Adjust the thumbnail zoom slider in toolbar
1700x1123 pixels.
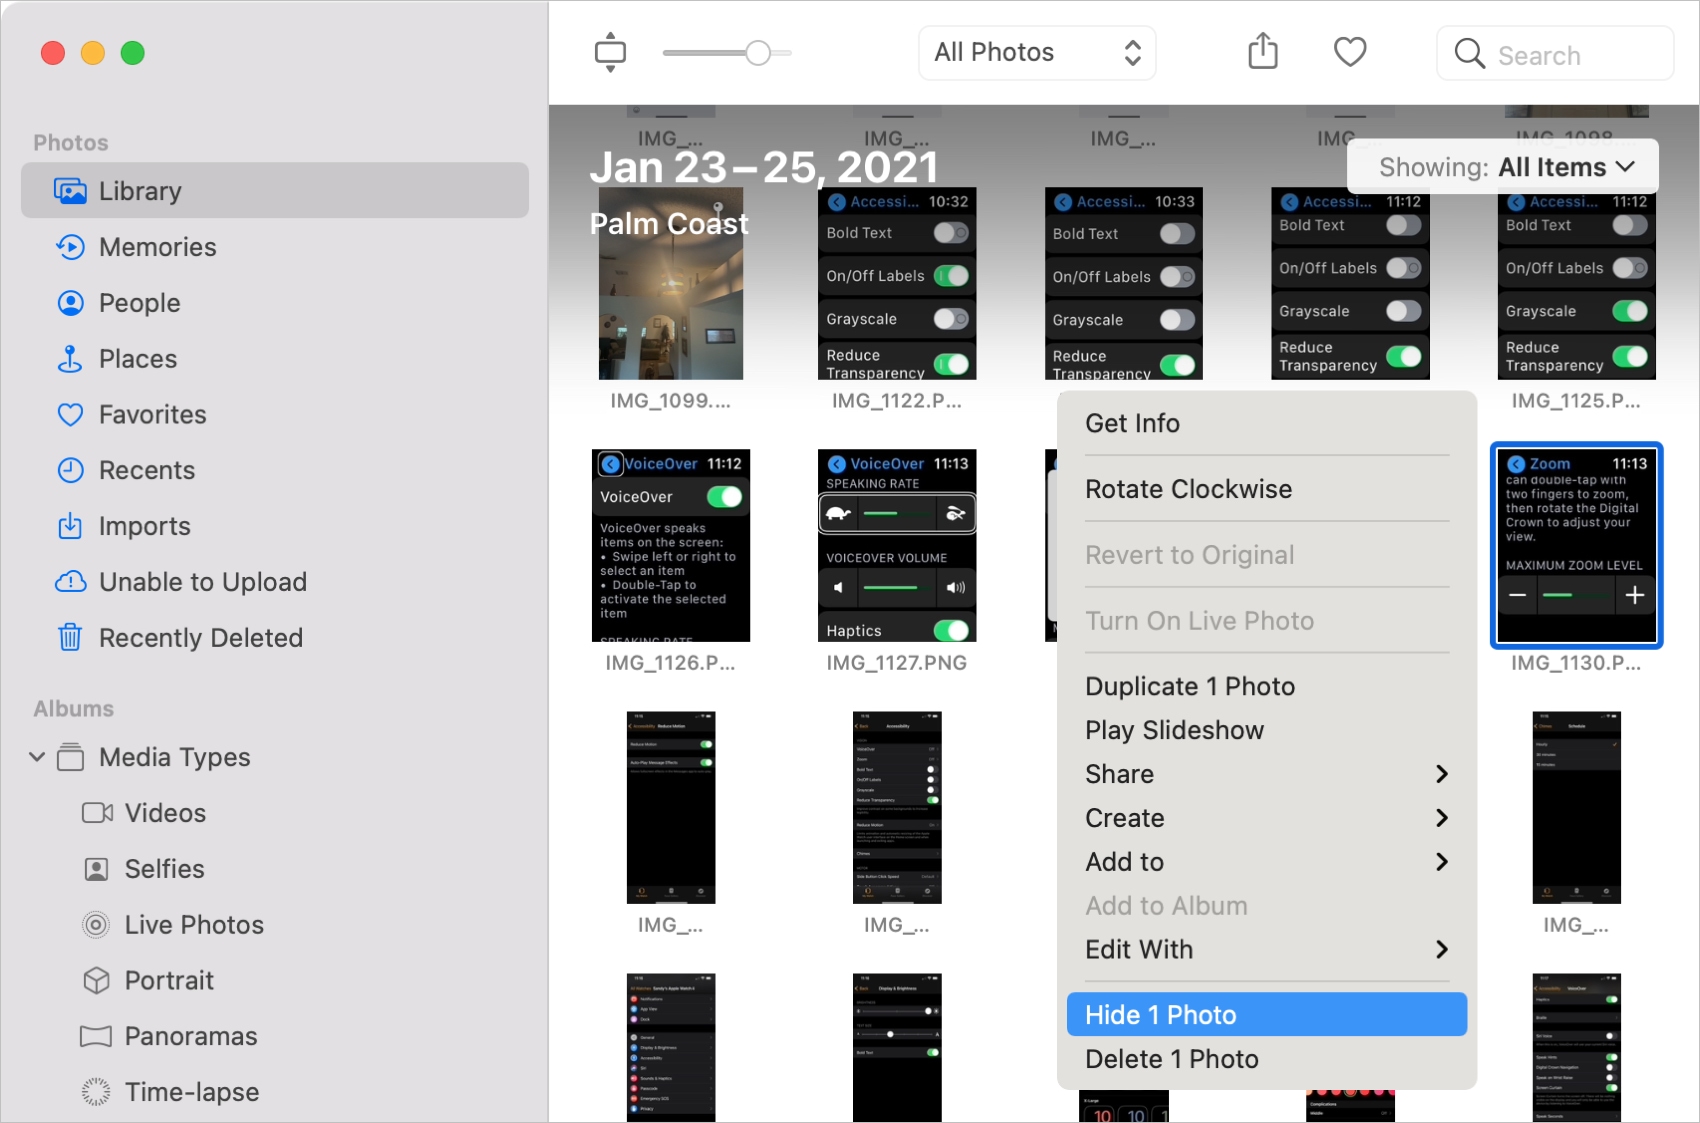point(758,53)
